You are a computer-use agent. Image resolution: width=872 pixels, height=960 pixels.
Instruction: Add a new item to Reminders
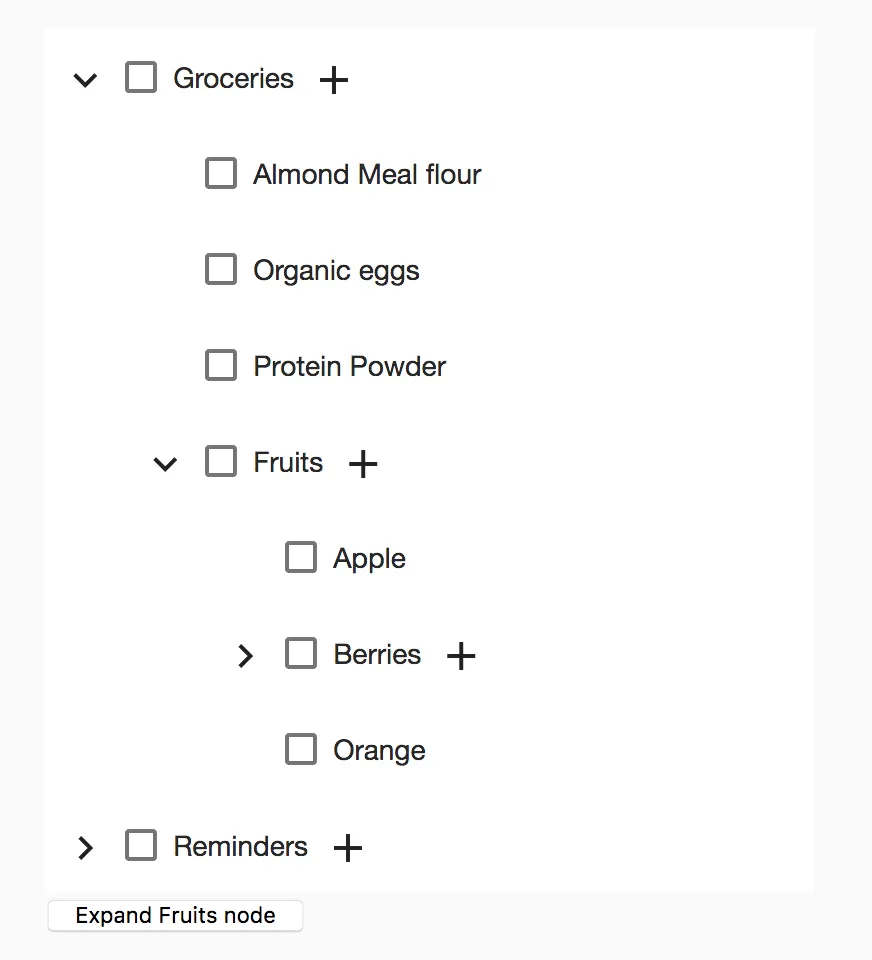[x=347, y=848]
